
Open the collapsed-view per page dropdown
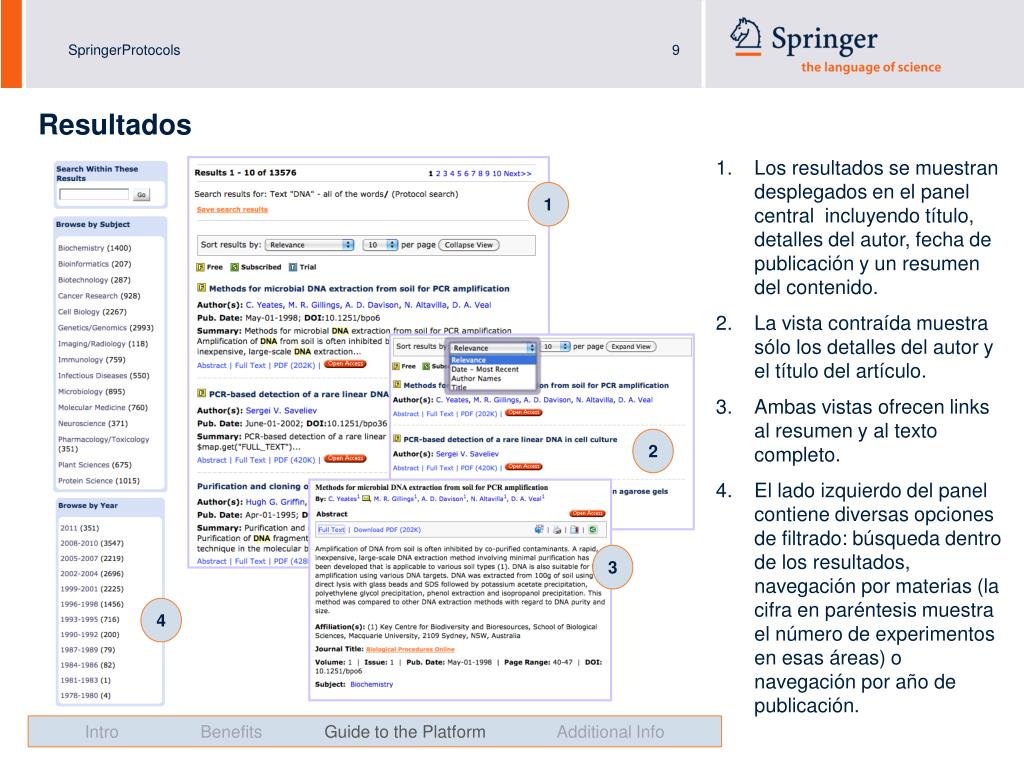coord(556,347)
